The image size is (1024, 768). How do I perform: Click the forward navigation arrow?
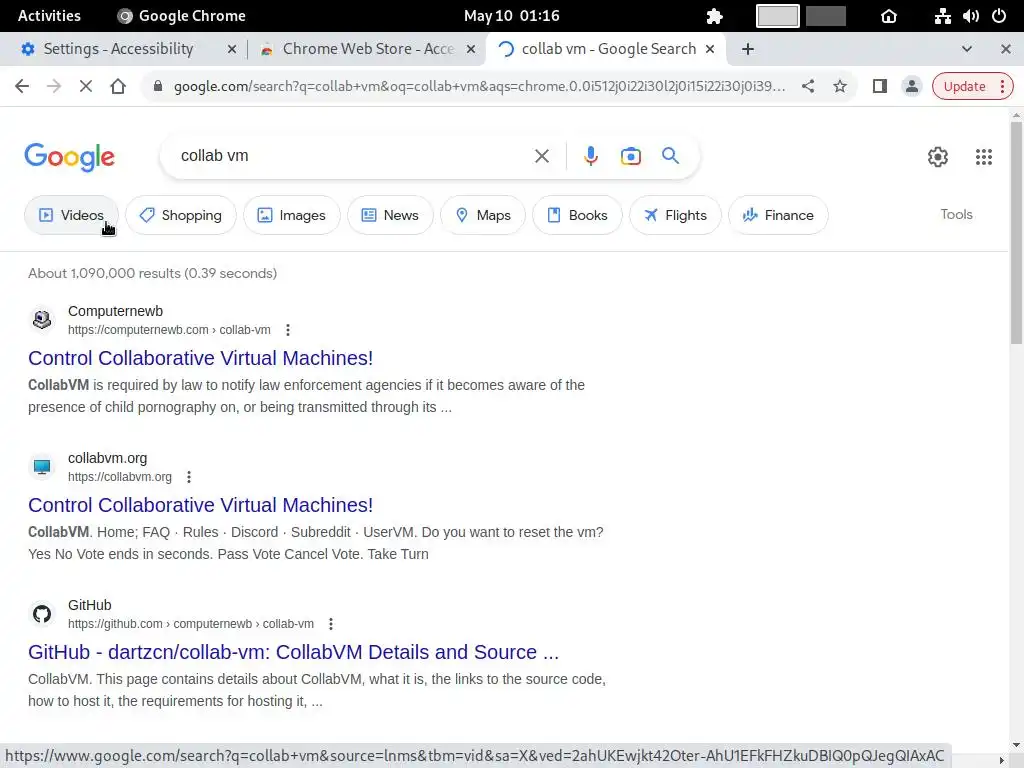pos(54,86)
